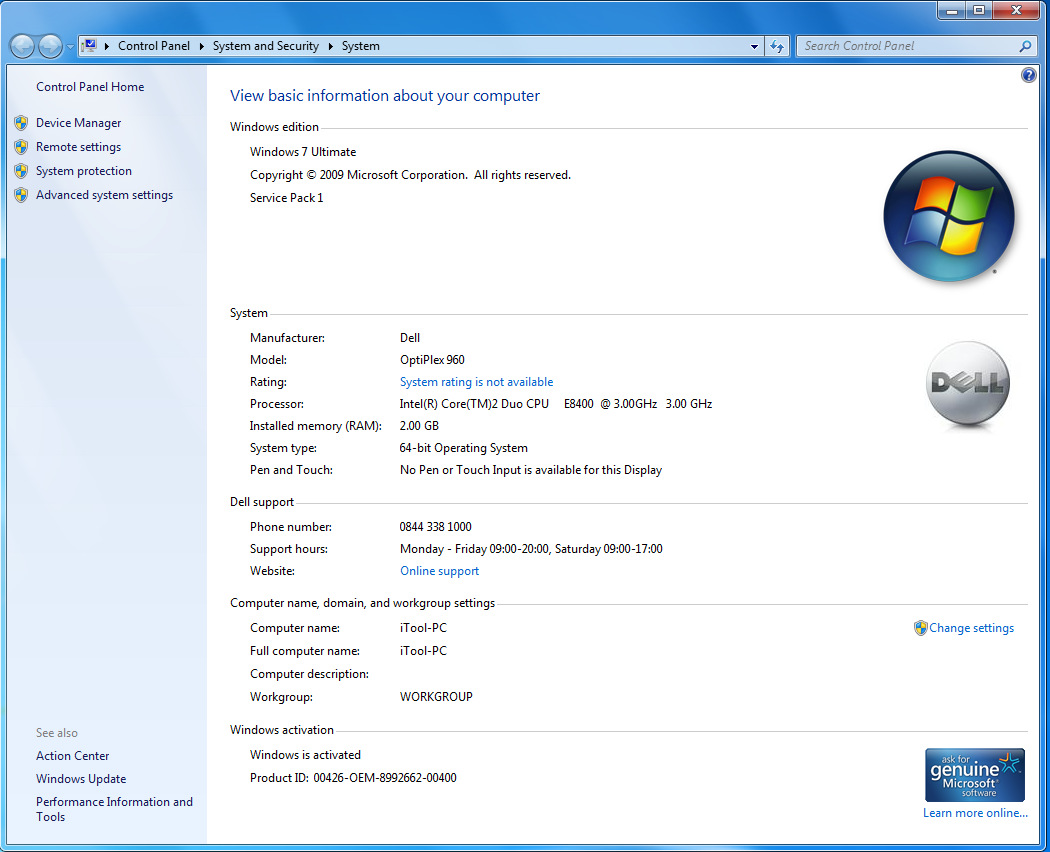Image resolution: width=1050 pixels, height=852 pixels.
Task: Click shield icon next to Remote settings
Action: 21,147
